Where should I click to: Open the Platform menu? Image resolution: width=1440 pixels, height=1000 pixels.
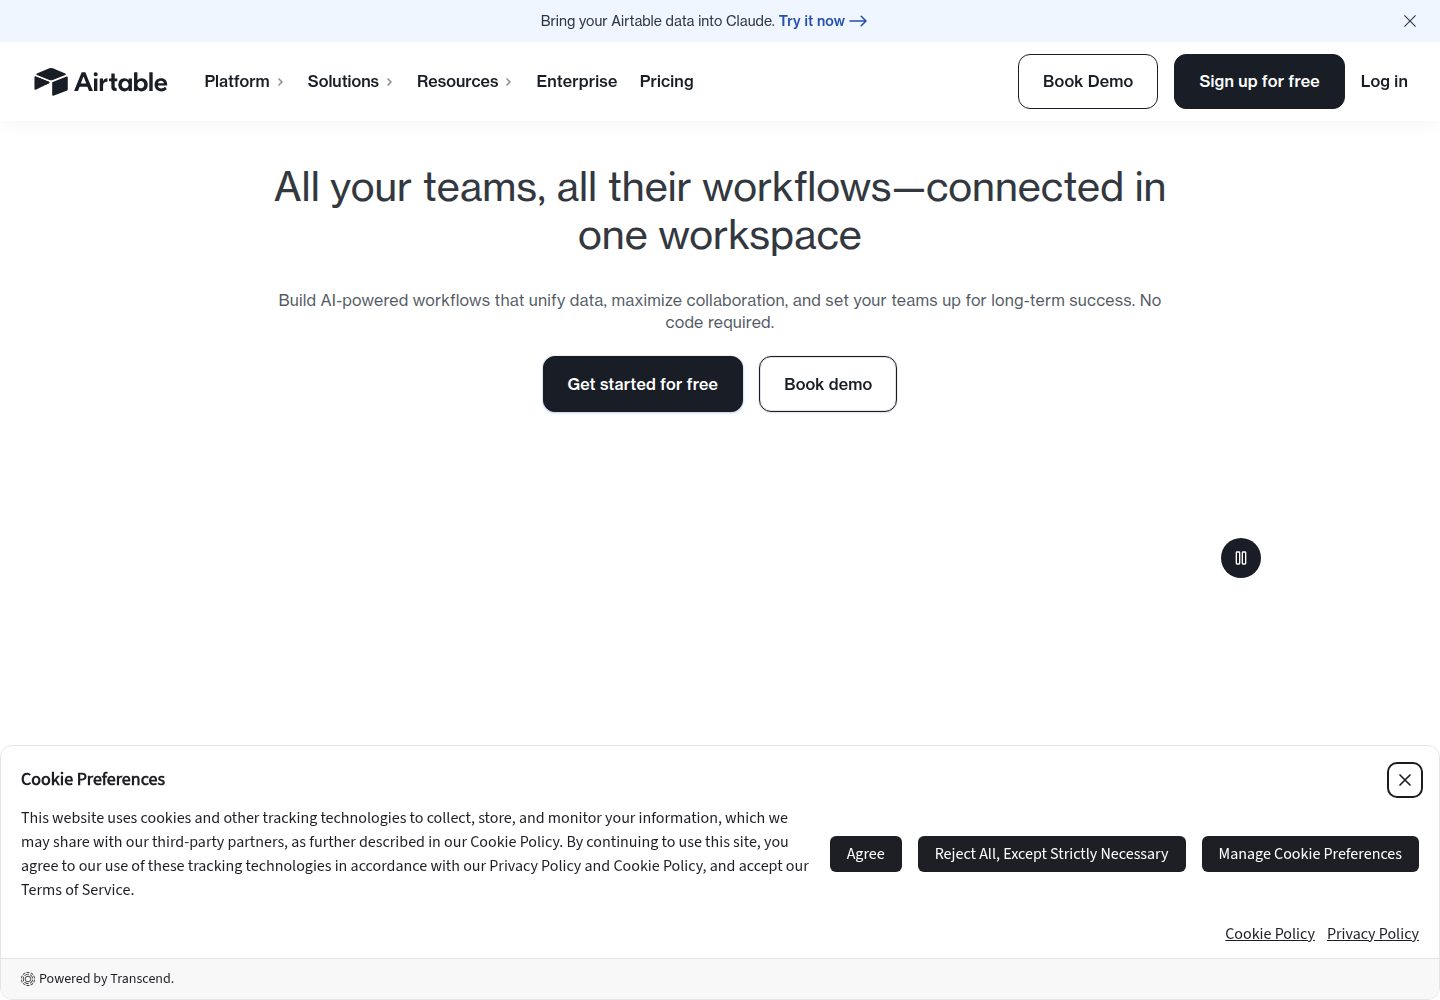pyautogui.click(x=244, y=81)
